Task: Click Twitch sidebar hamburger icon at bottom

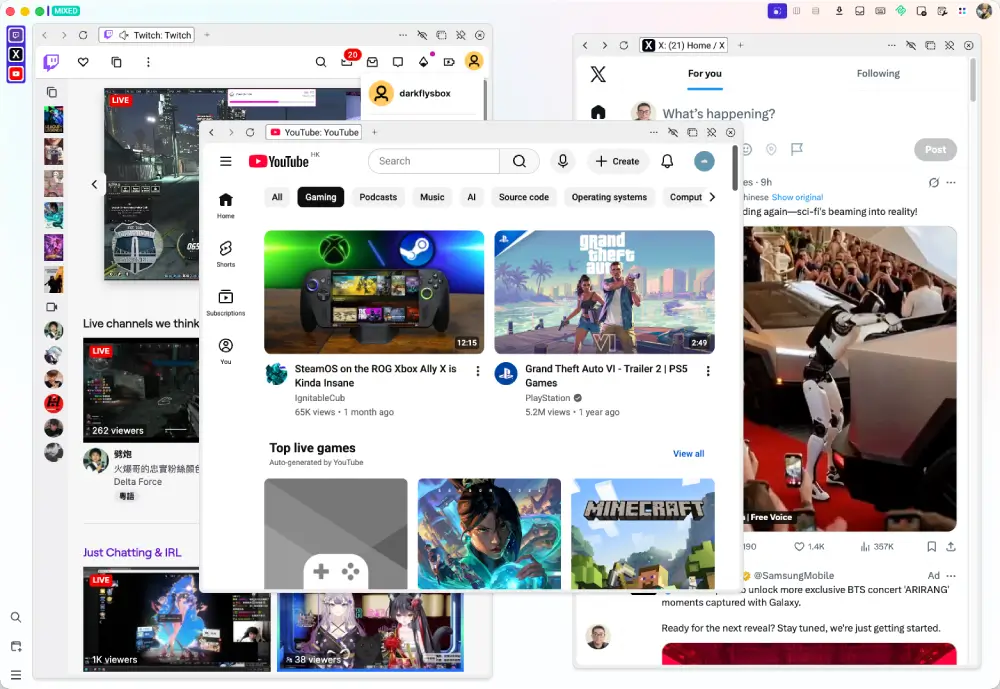Action: point(16,674)
